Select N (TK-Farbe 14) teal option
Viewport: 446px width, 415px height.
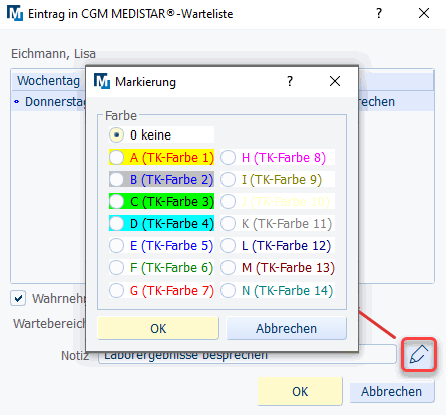pos(277,290)
